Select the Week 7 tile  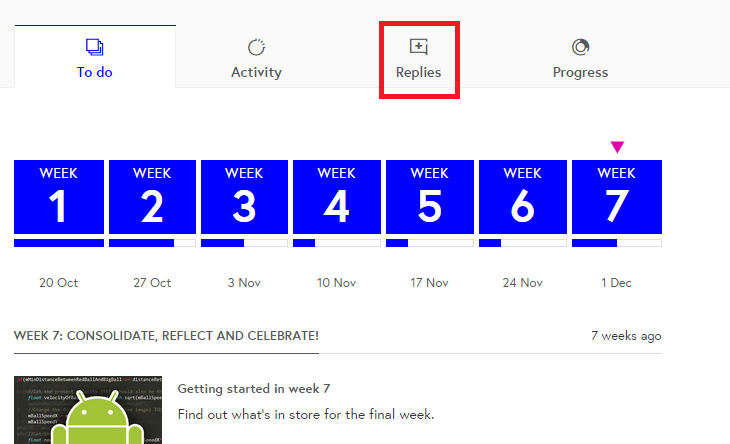[617, 197]
